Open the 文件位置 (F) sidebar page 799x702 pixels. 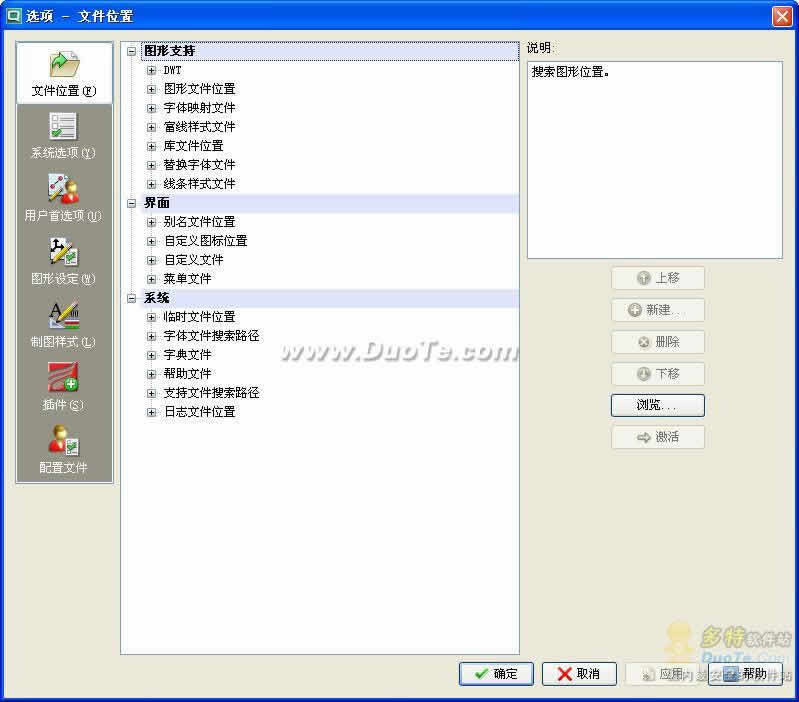(x=64, y=74)
